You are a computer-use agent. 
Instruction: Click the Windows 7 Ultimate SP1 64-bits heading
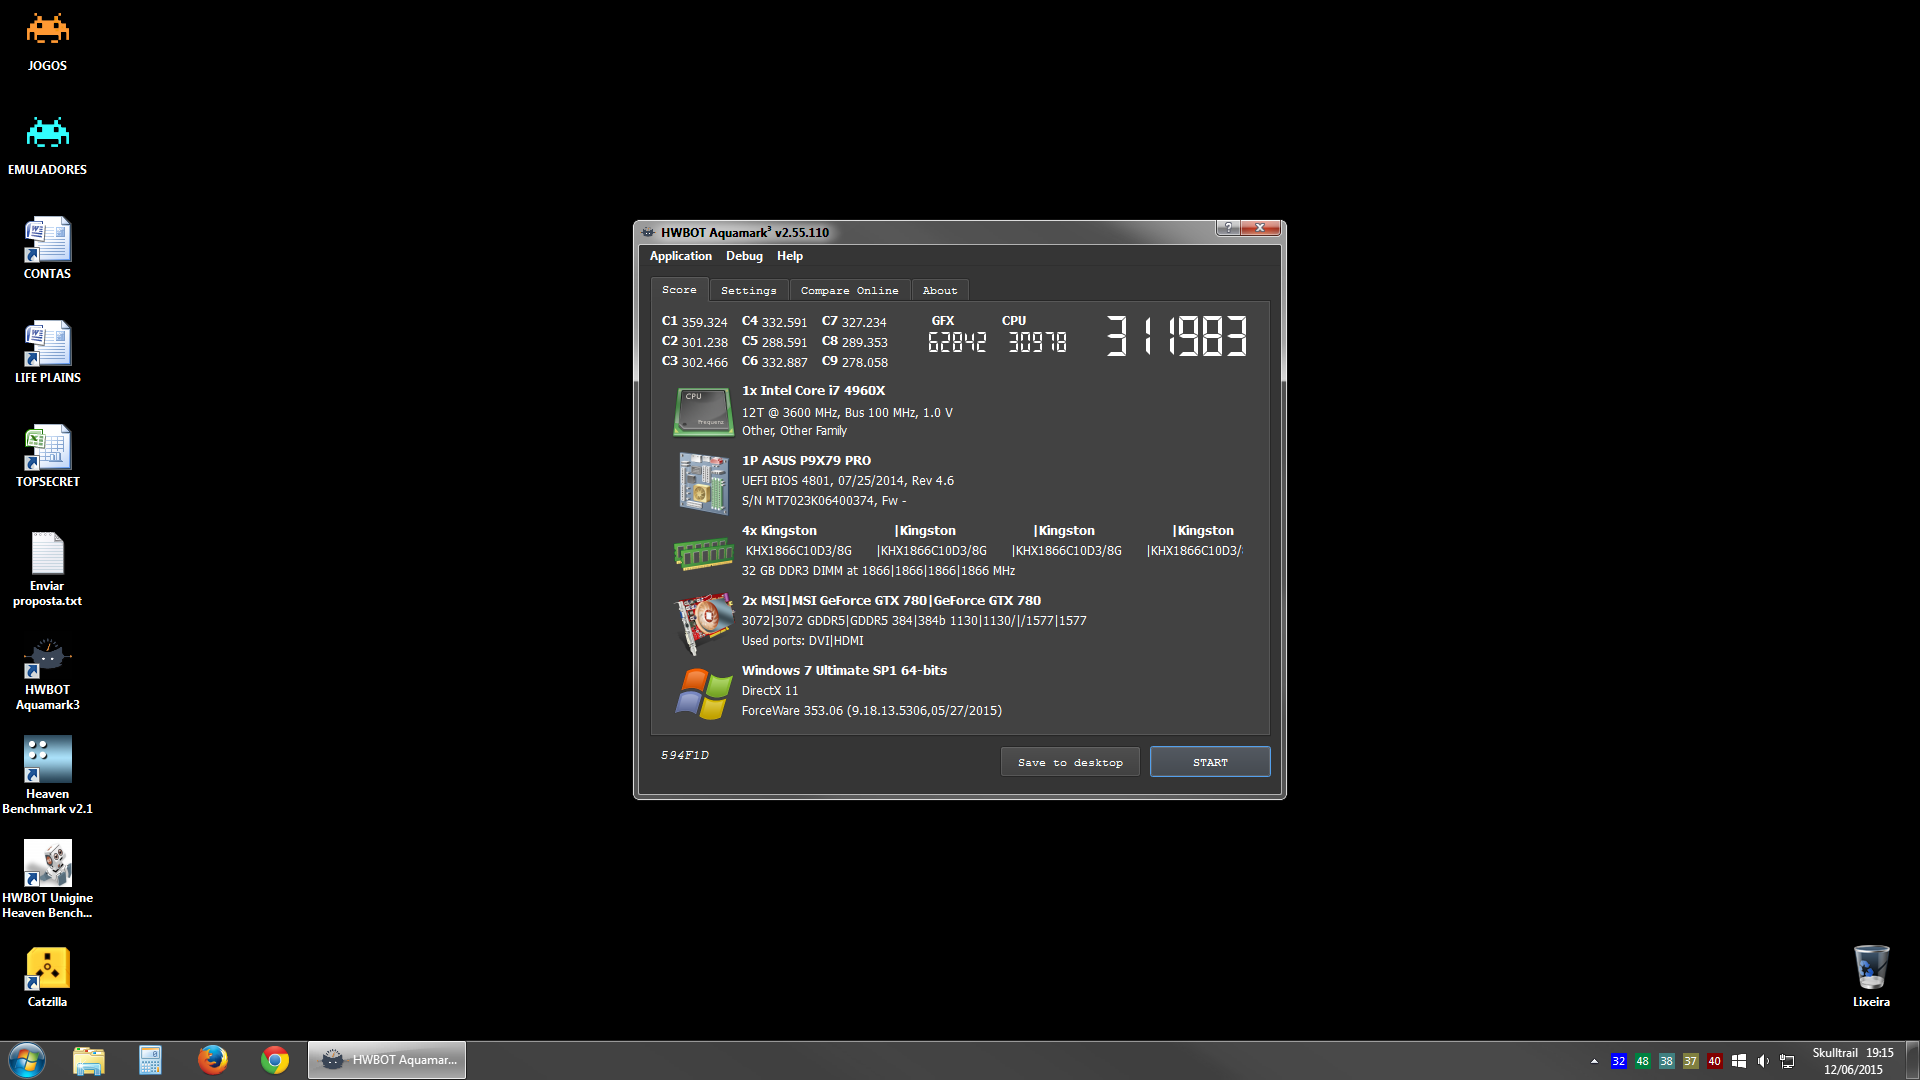[844, 671]
